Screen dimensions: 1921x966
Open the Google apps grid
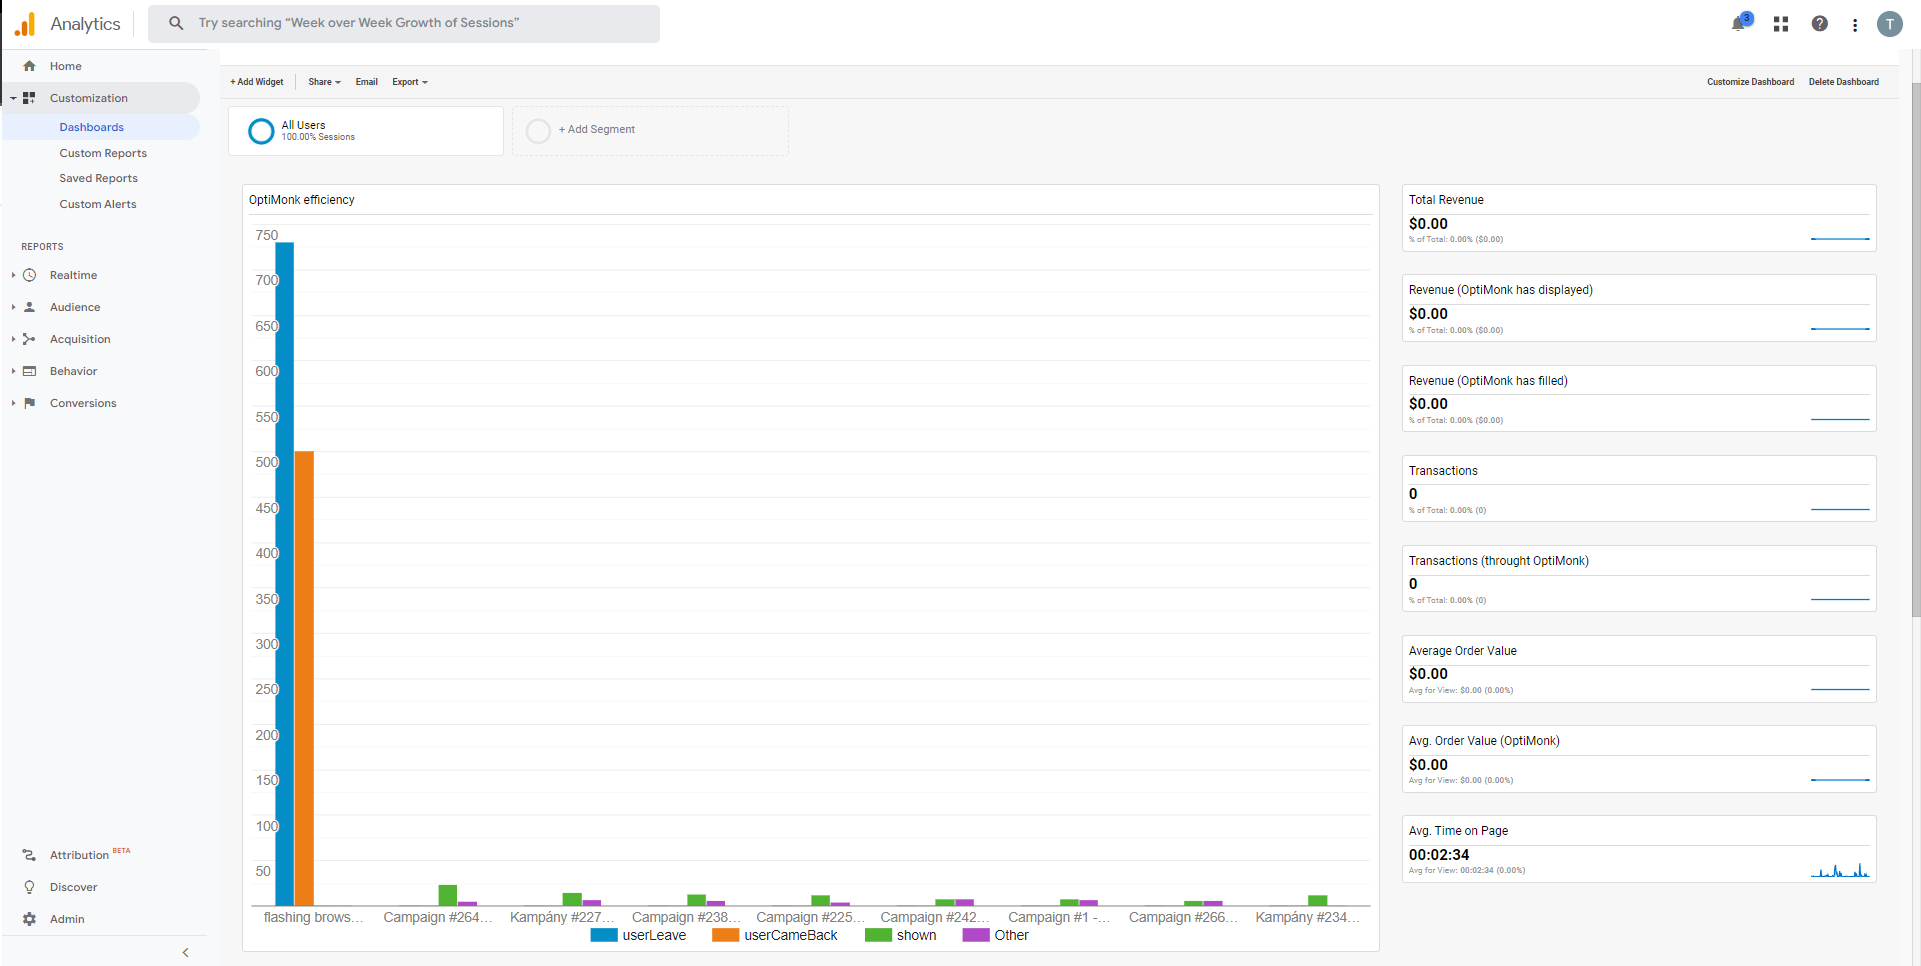(x=1781, y=24)
